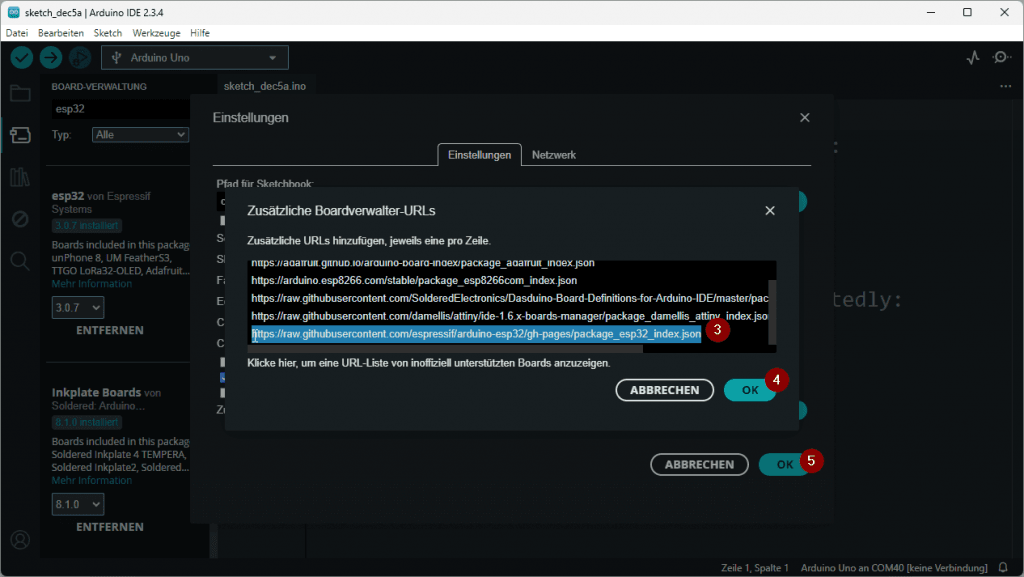Screen dimensions: 1024x577
Task: Open the Serial Plotter
Action: (x=971, y=58)
